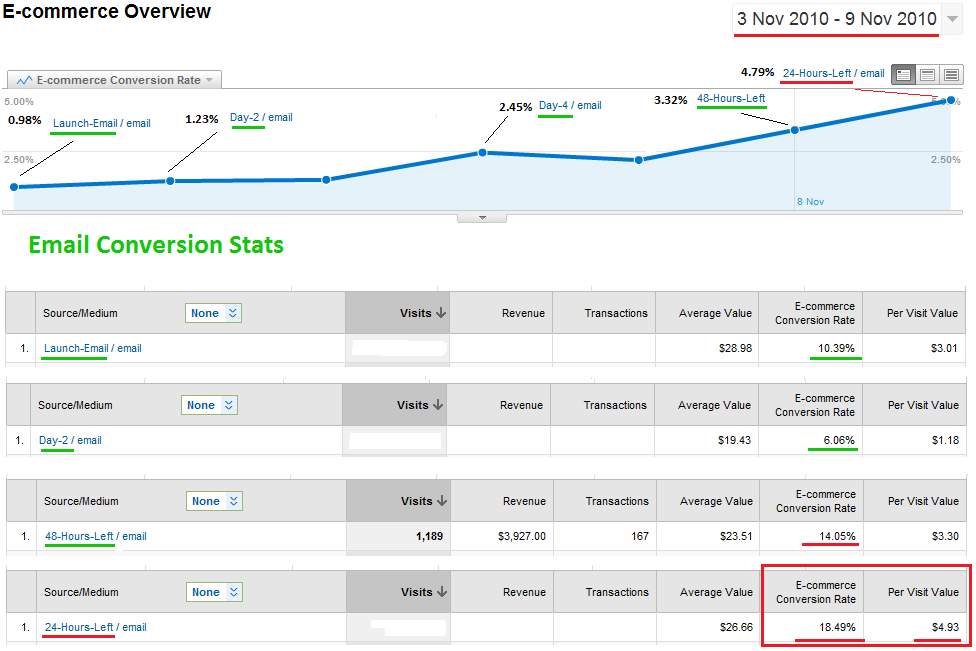Screen dimensions: 976x651
Task: Click the Day-4 / email chart annotation link
Action: (570, 105)
